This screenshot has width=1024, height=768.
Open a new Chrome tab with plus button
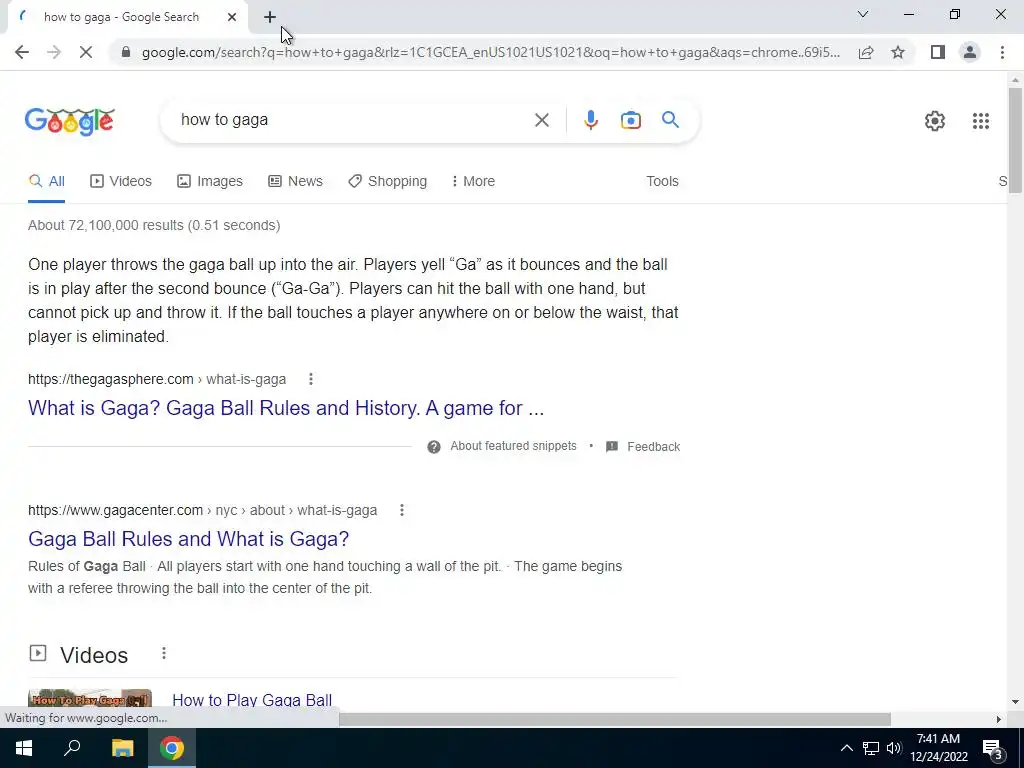coord(270,17)
